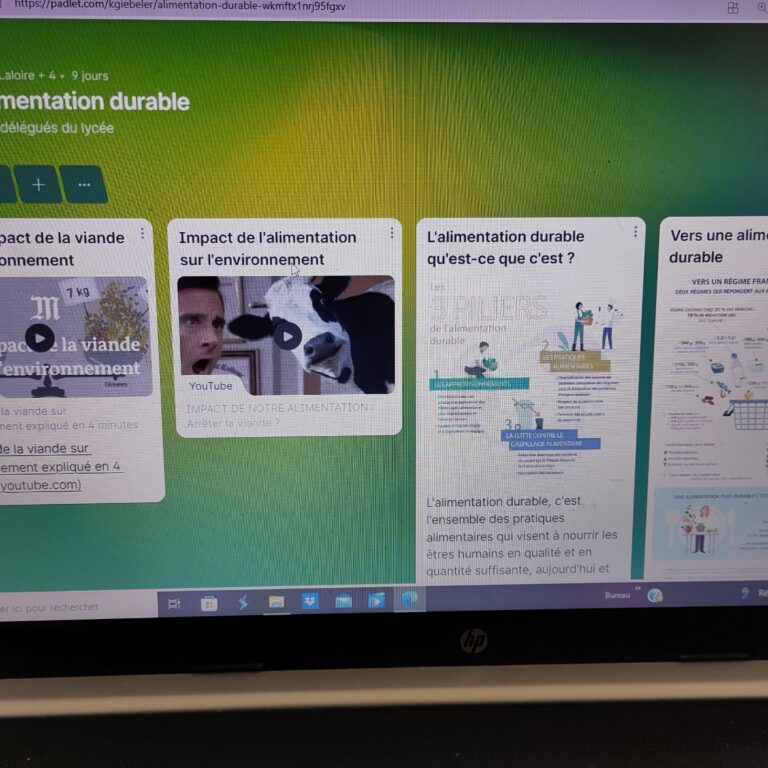Click the 'délégués du lycée' subtitle

point(57,128)
